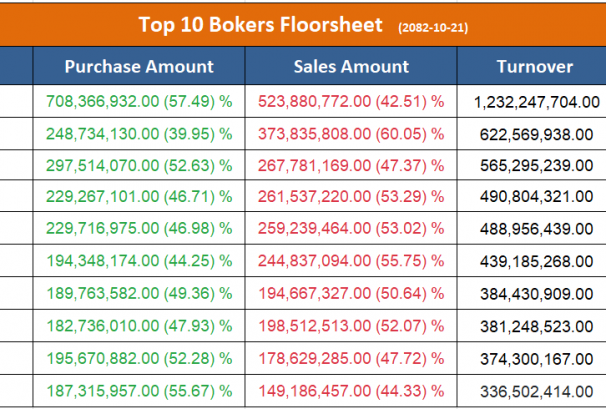Click the Sales Amount column header
Image resolution: width=606 pixels, height=409 pixels.
(x=351, y=67)
